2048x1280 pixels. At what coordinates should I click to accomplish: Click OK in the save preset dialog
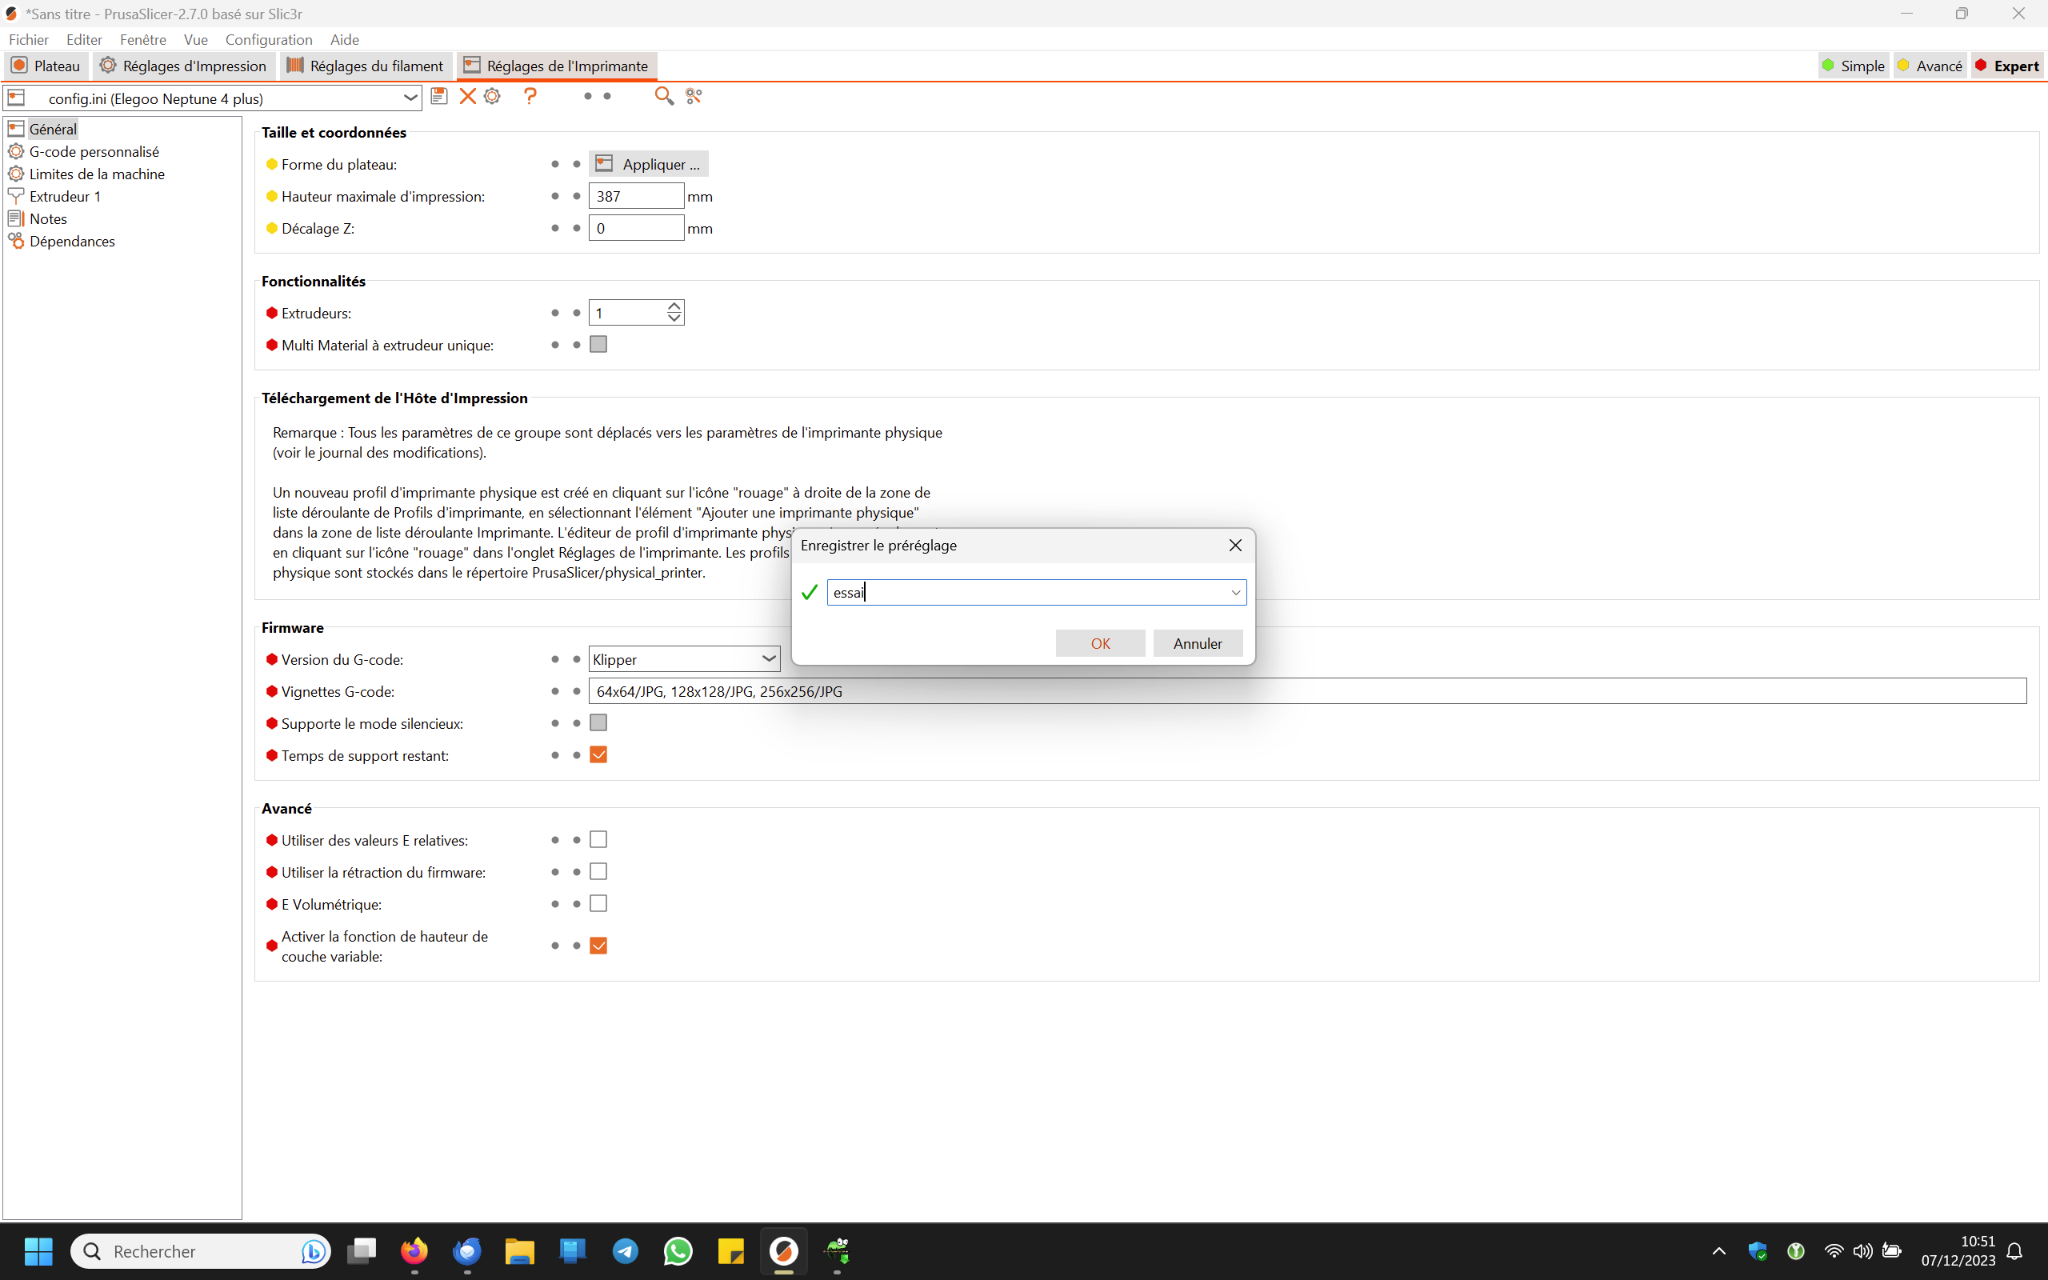click(1100, 643)
